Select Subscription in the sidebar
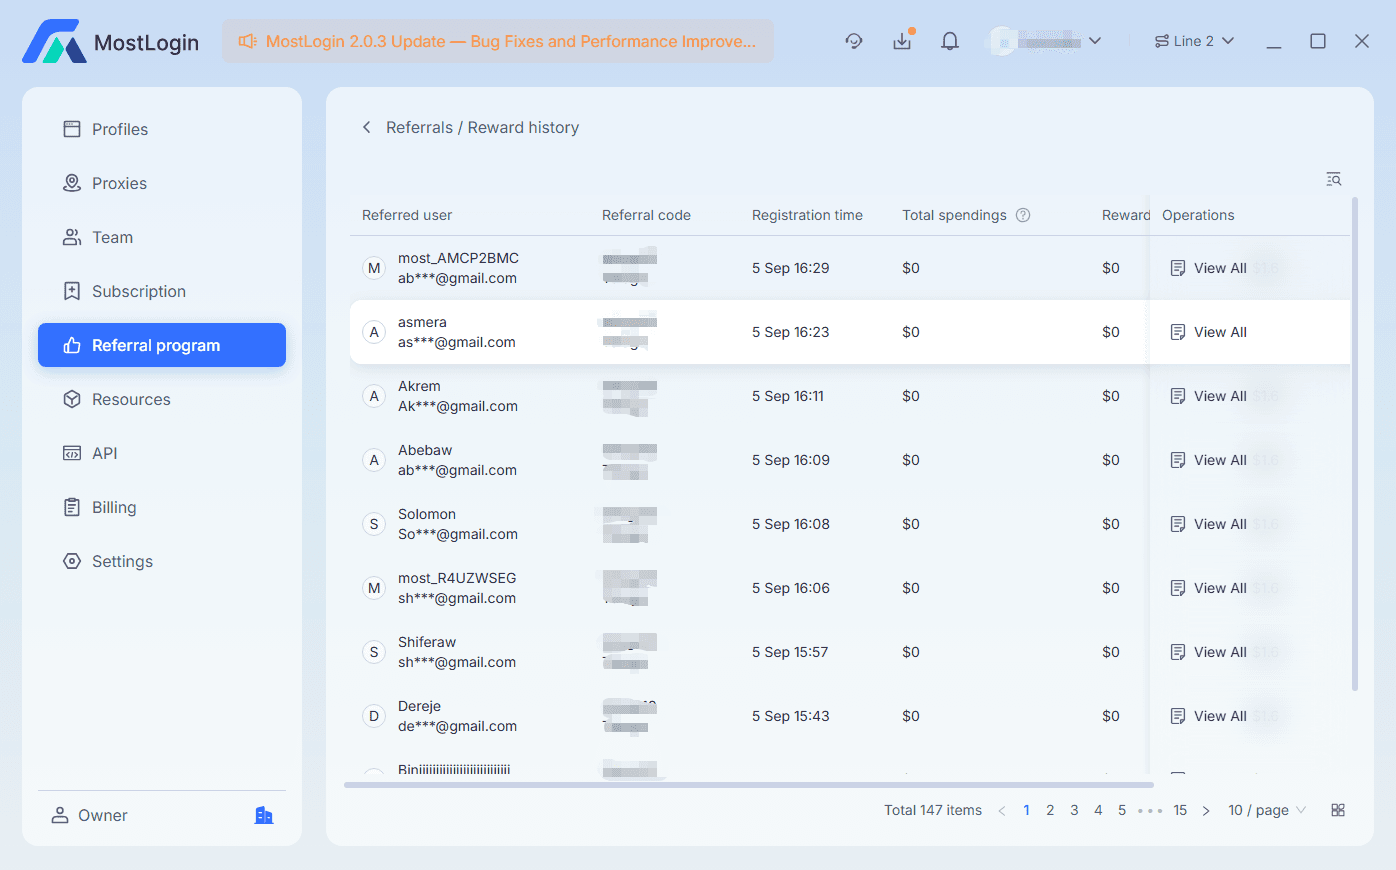 coord(162,291)
